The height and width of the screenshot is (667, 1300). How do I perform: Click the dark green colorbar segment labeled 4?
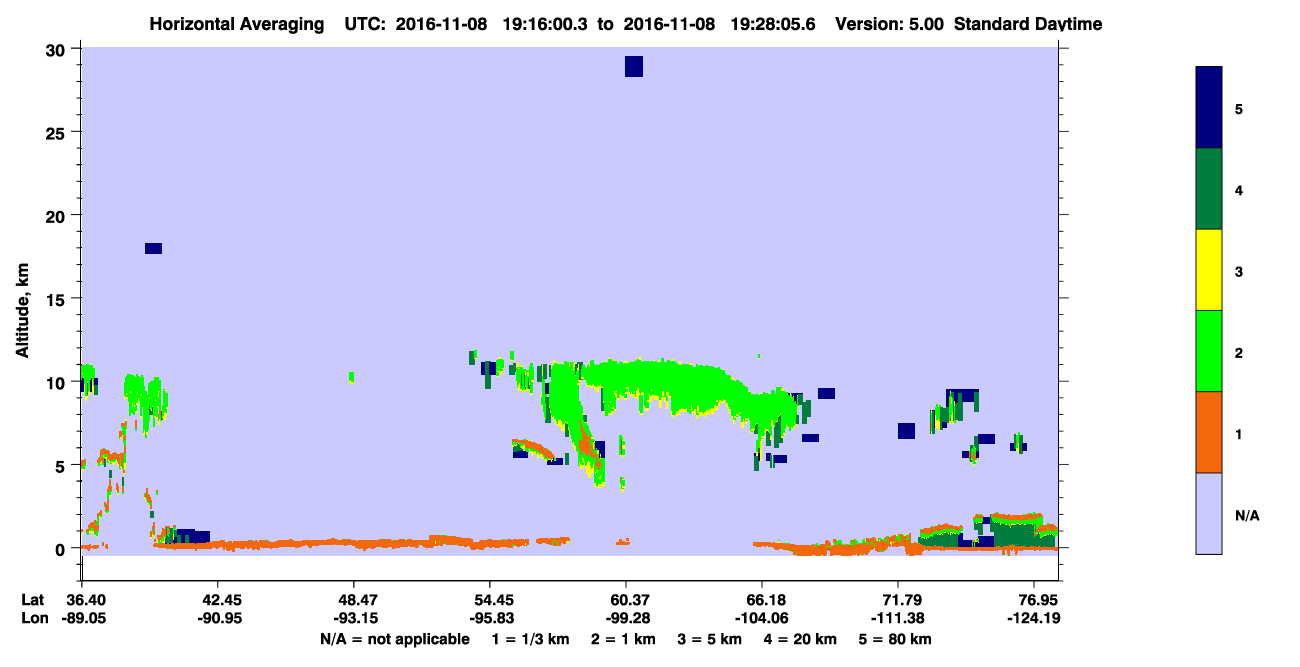tap(1209, 189)
